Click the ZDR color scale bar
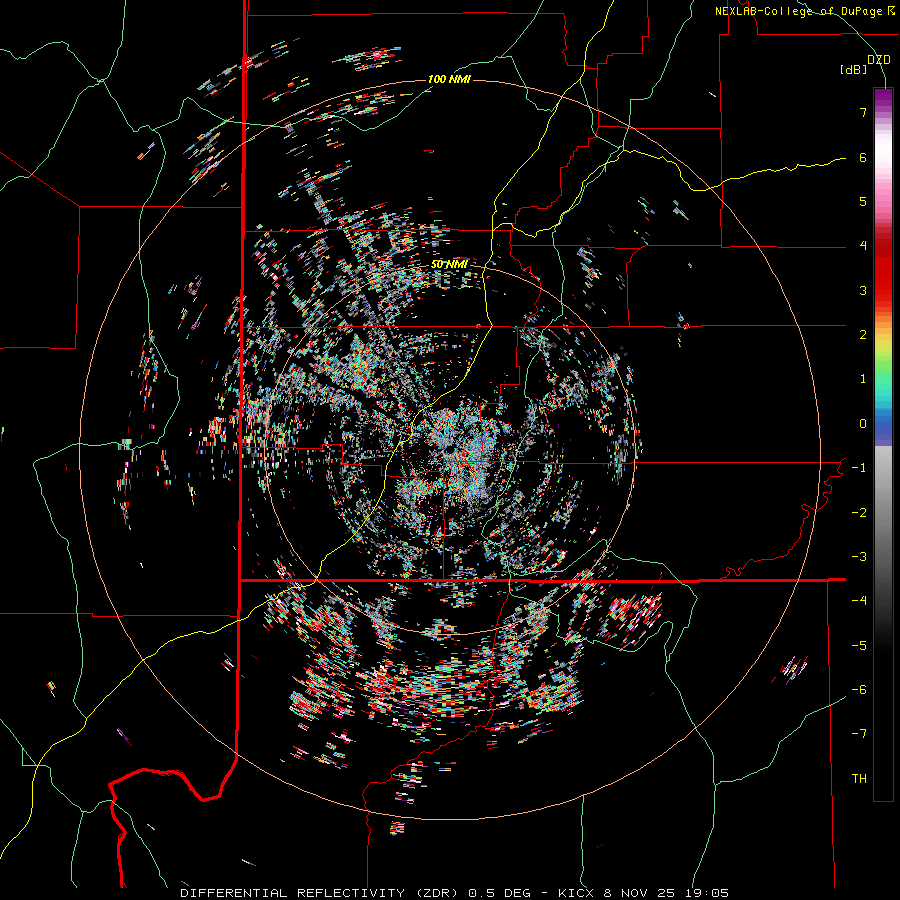This screenshot has width=900, height=900. click(883, 444)
